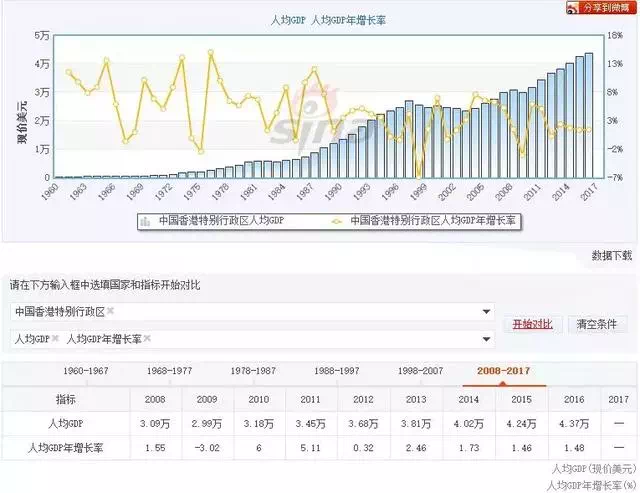Click the 人均GDP年增长率(%) footnote text
Viewport: 640px width, 493px height.
coord(591,485)
